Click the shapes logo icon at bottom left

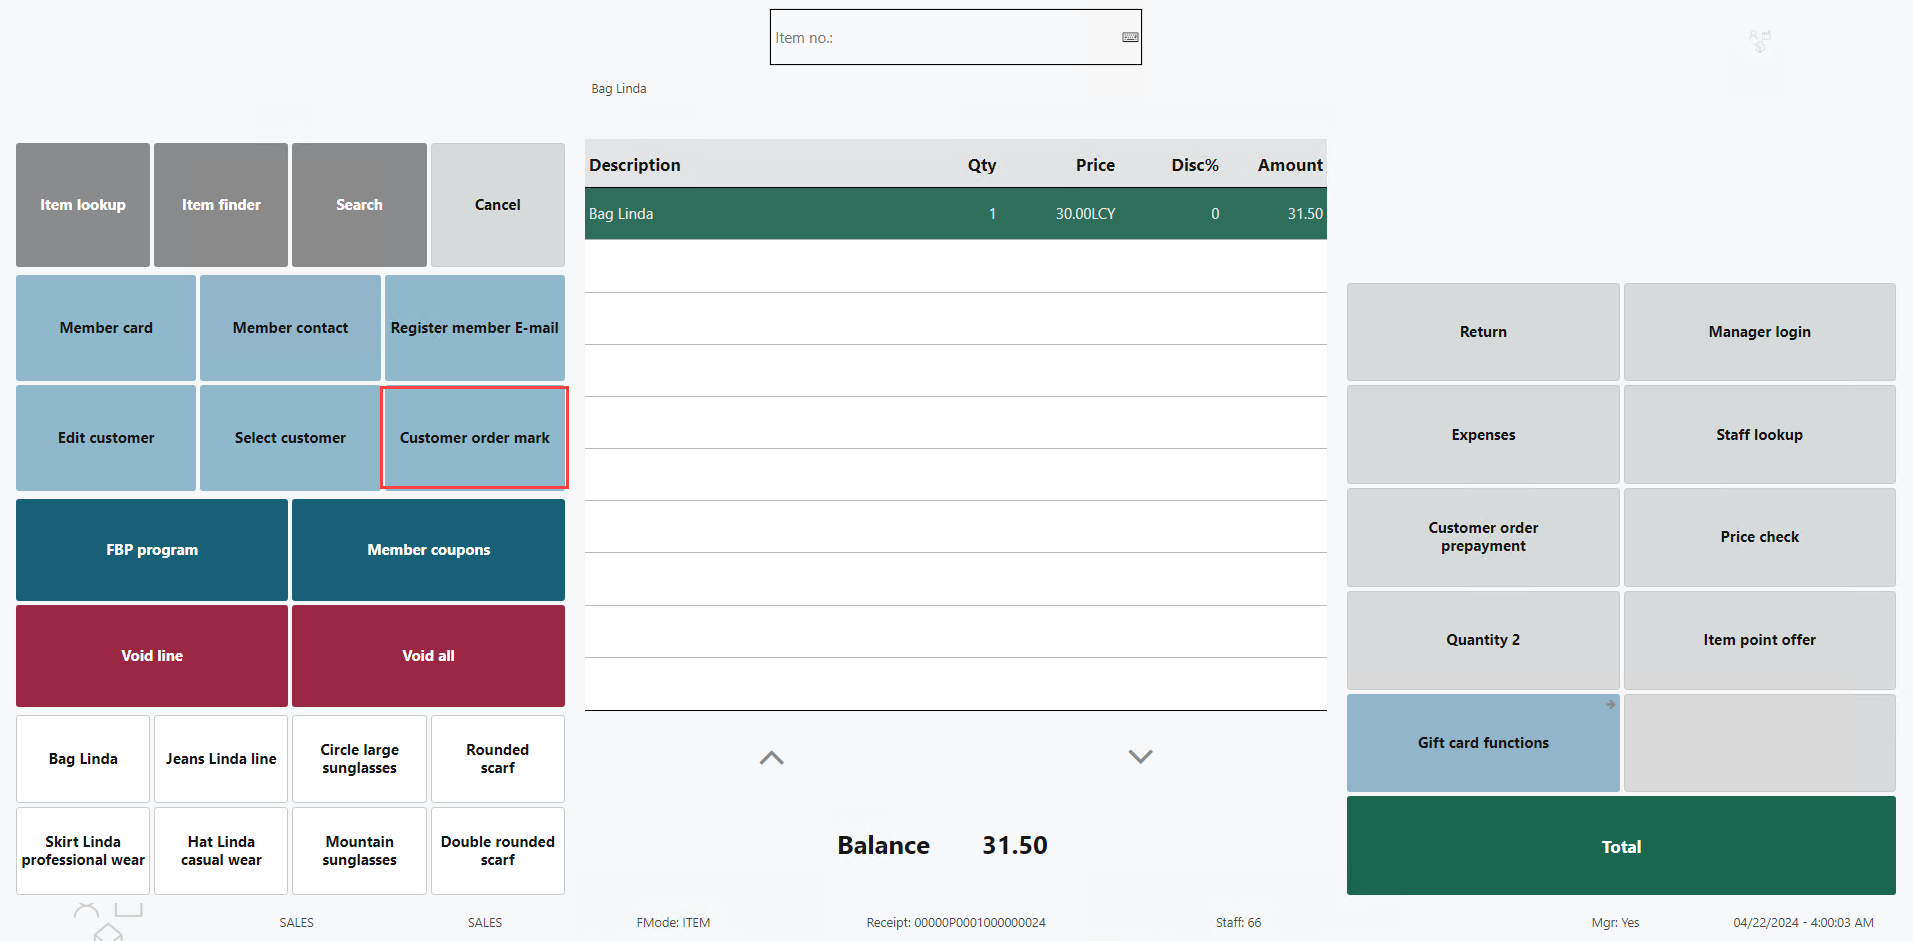(107, 921)
